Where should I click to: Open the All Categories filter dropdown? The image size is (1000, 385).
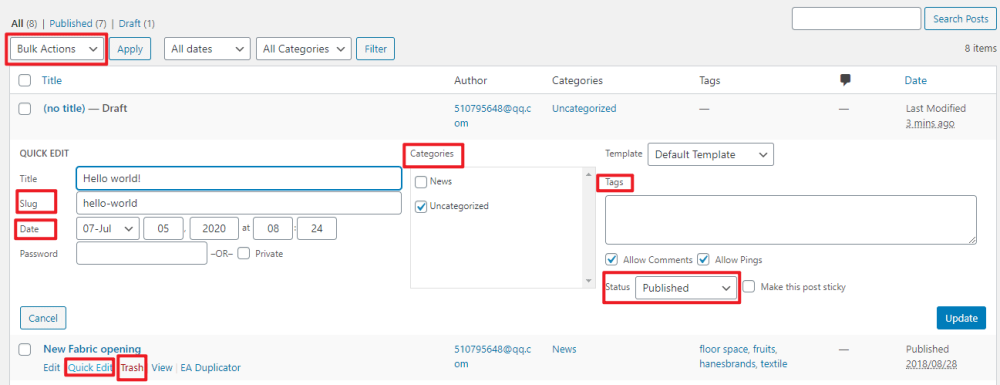[x=304, y=48]
